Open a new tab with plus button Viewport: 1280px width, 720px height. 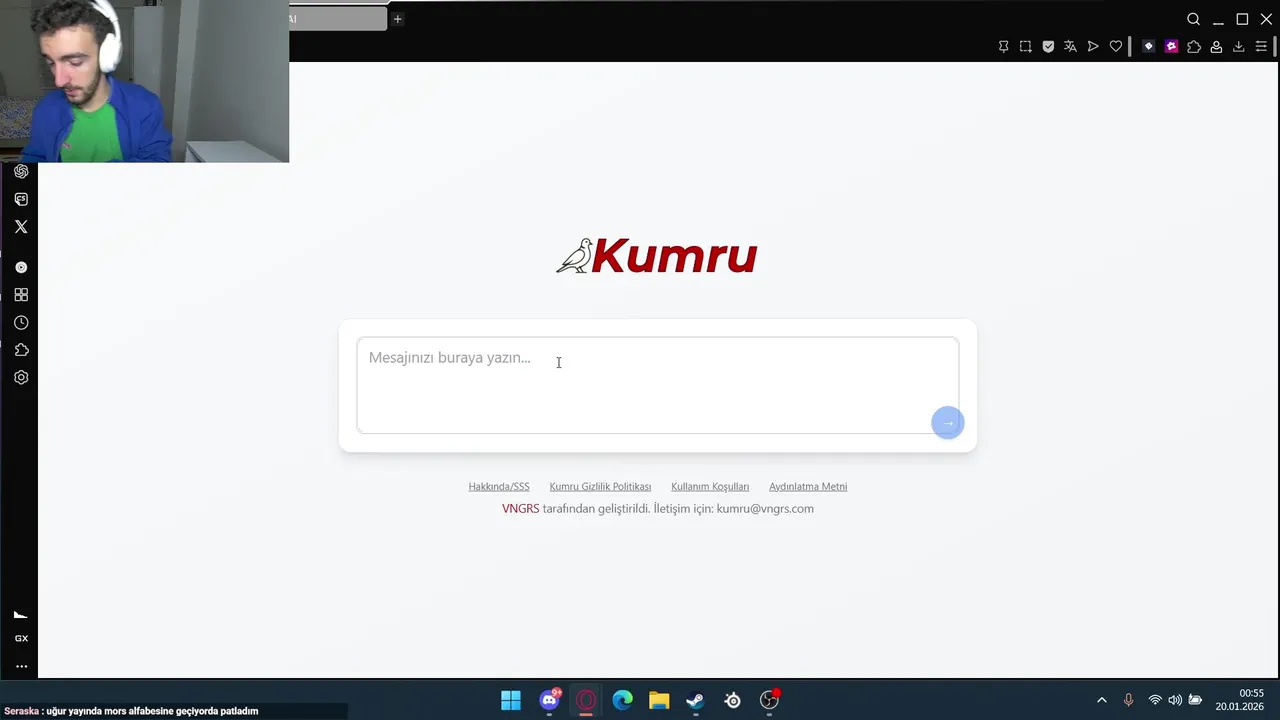(x=397, y=19)
